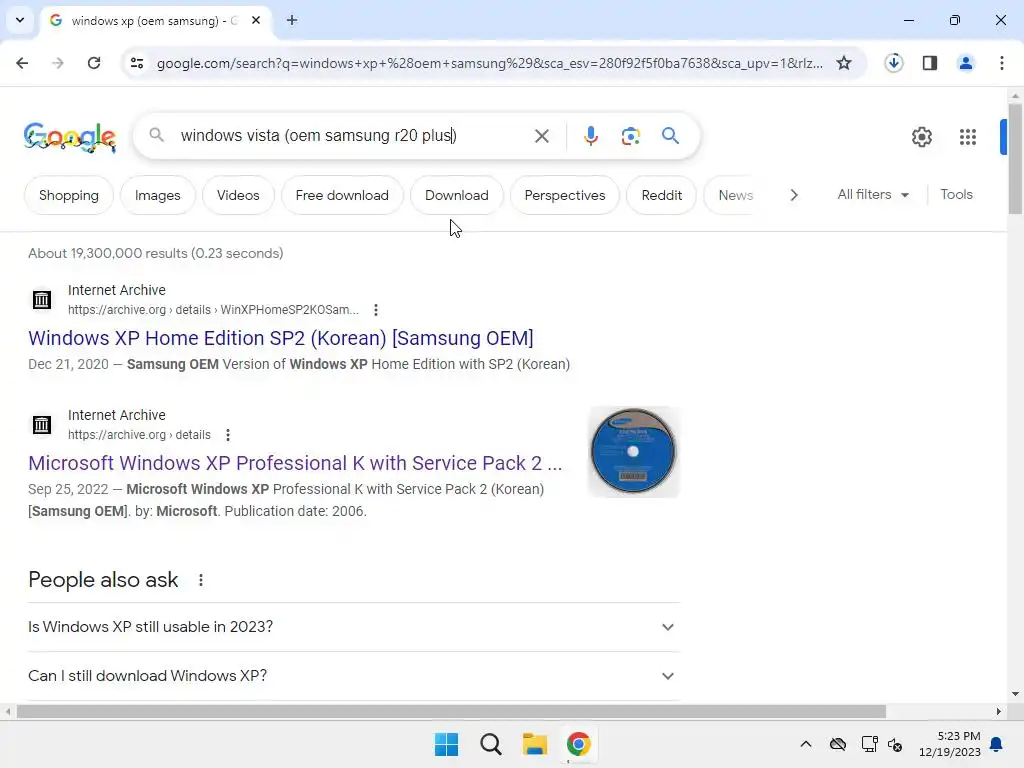The height and width of the screenshot is (768, 1024).
Task: Open the tab search dropdown
Action: point(20,20)
